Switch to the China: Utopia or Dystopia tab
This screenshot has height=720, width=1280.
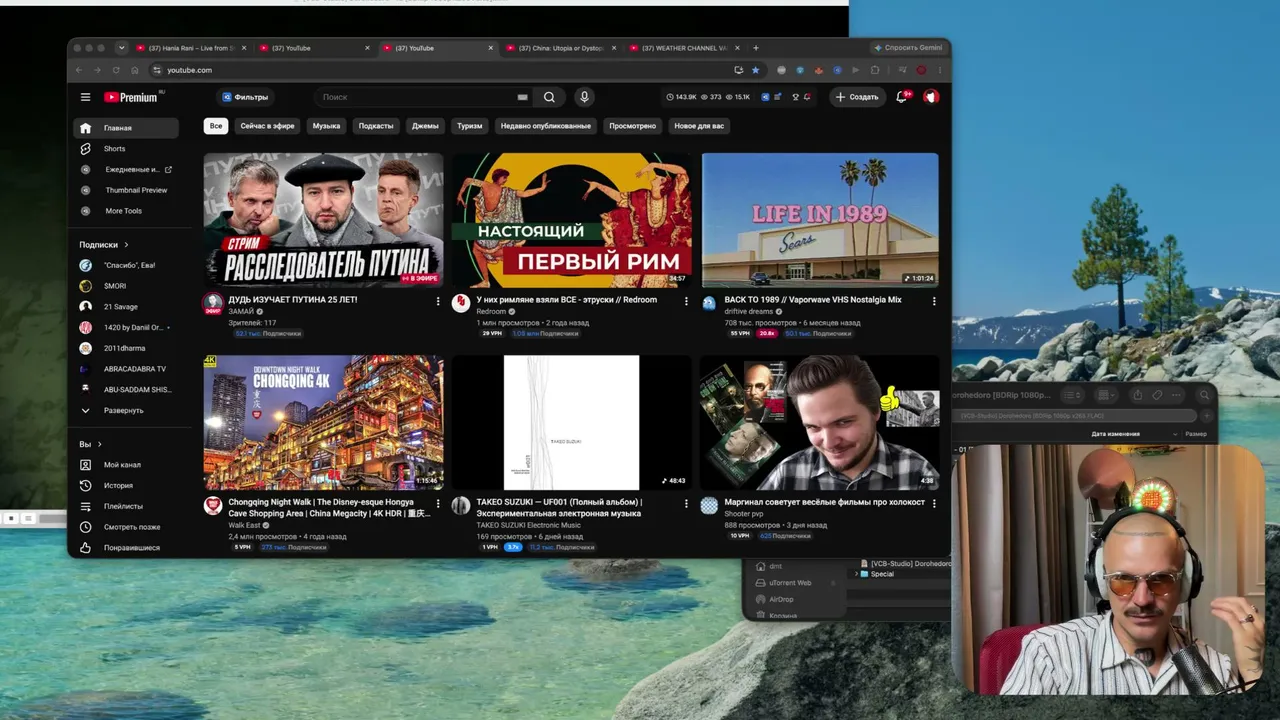pyautogui.click(x=561, y=48)
